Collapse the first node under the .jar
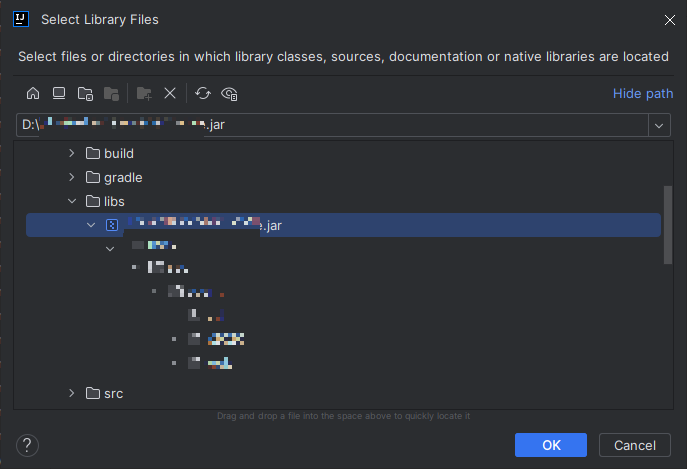Image resolution: width=687 pixels, height=469 pixels. point(110,249)
